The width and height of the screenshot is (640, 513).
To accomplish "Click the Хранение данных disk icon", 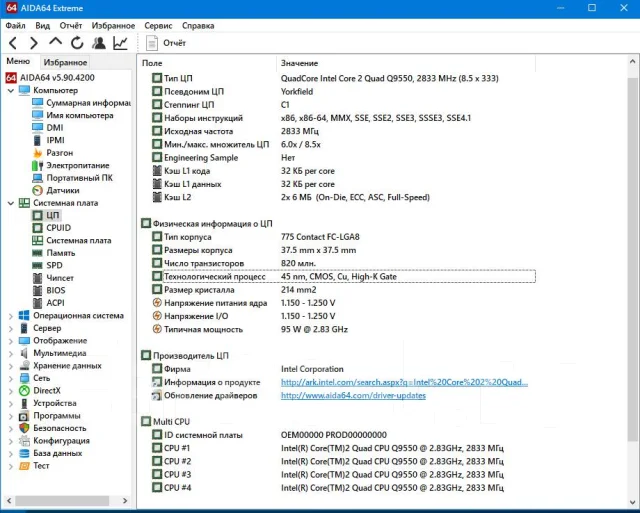I will pyautogui.click(x=24, y=366).
